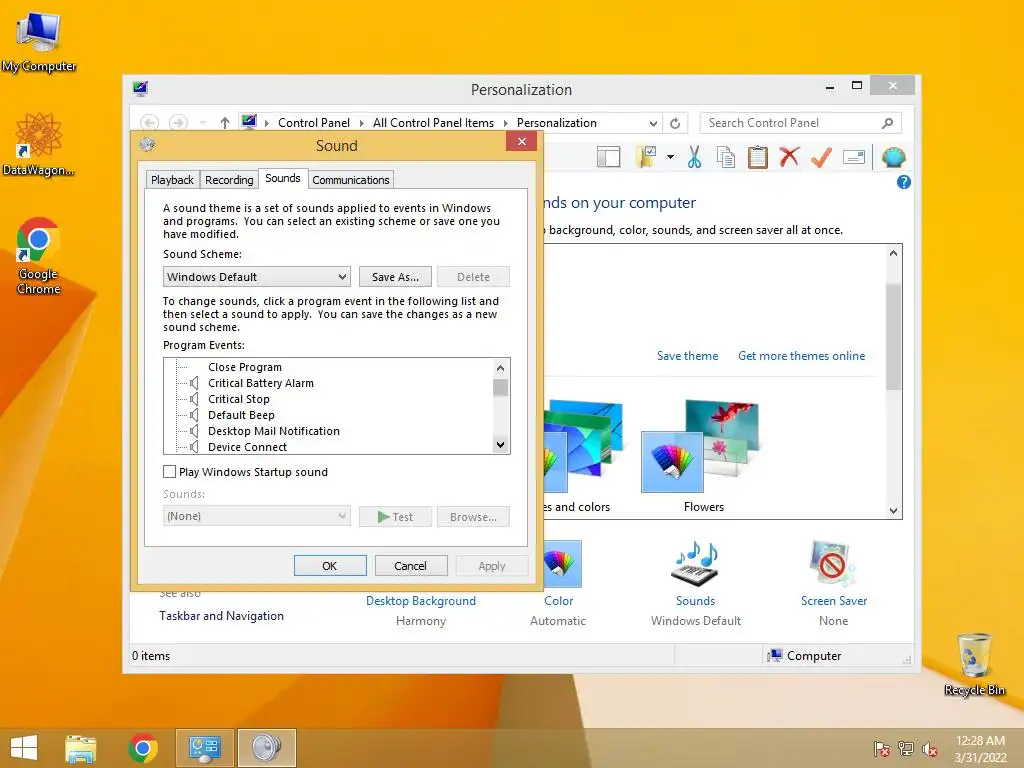Screen dimensions: 1024x768
Task: Switch to the Recording tab
Action: pyautogui.click(x=229, y=180)
